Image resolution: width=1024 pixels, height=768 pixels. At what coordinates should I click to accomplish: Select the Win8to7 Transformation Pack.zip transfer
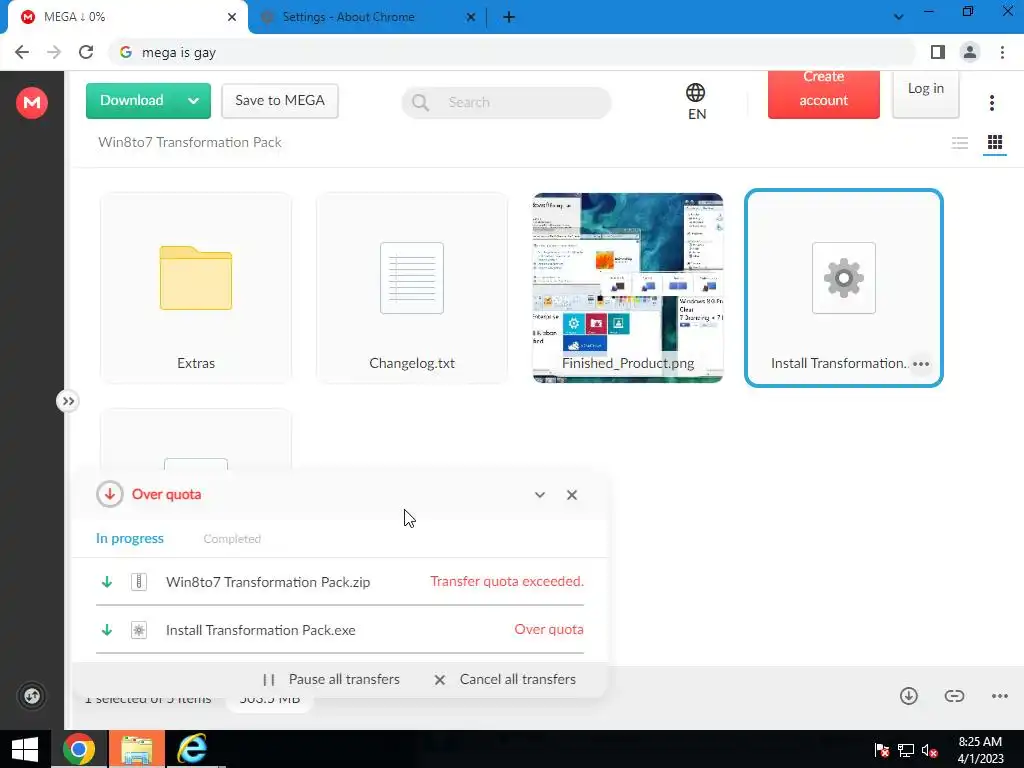coord(340,582)
